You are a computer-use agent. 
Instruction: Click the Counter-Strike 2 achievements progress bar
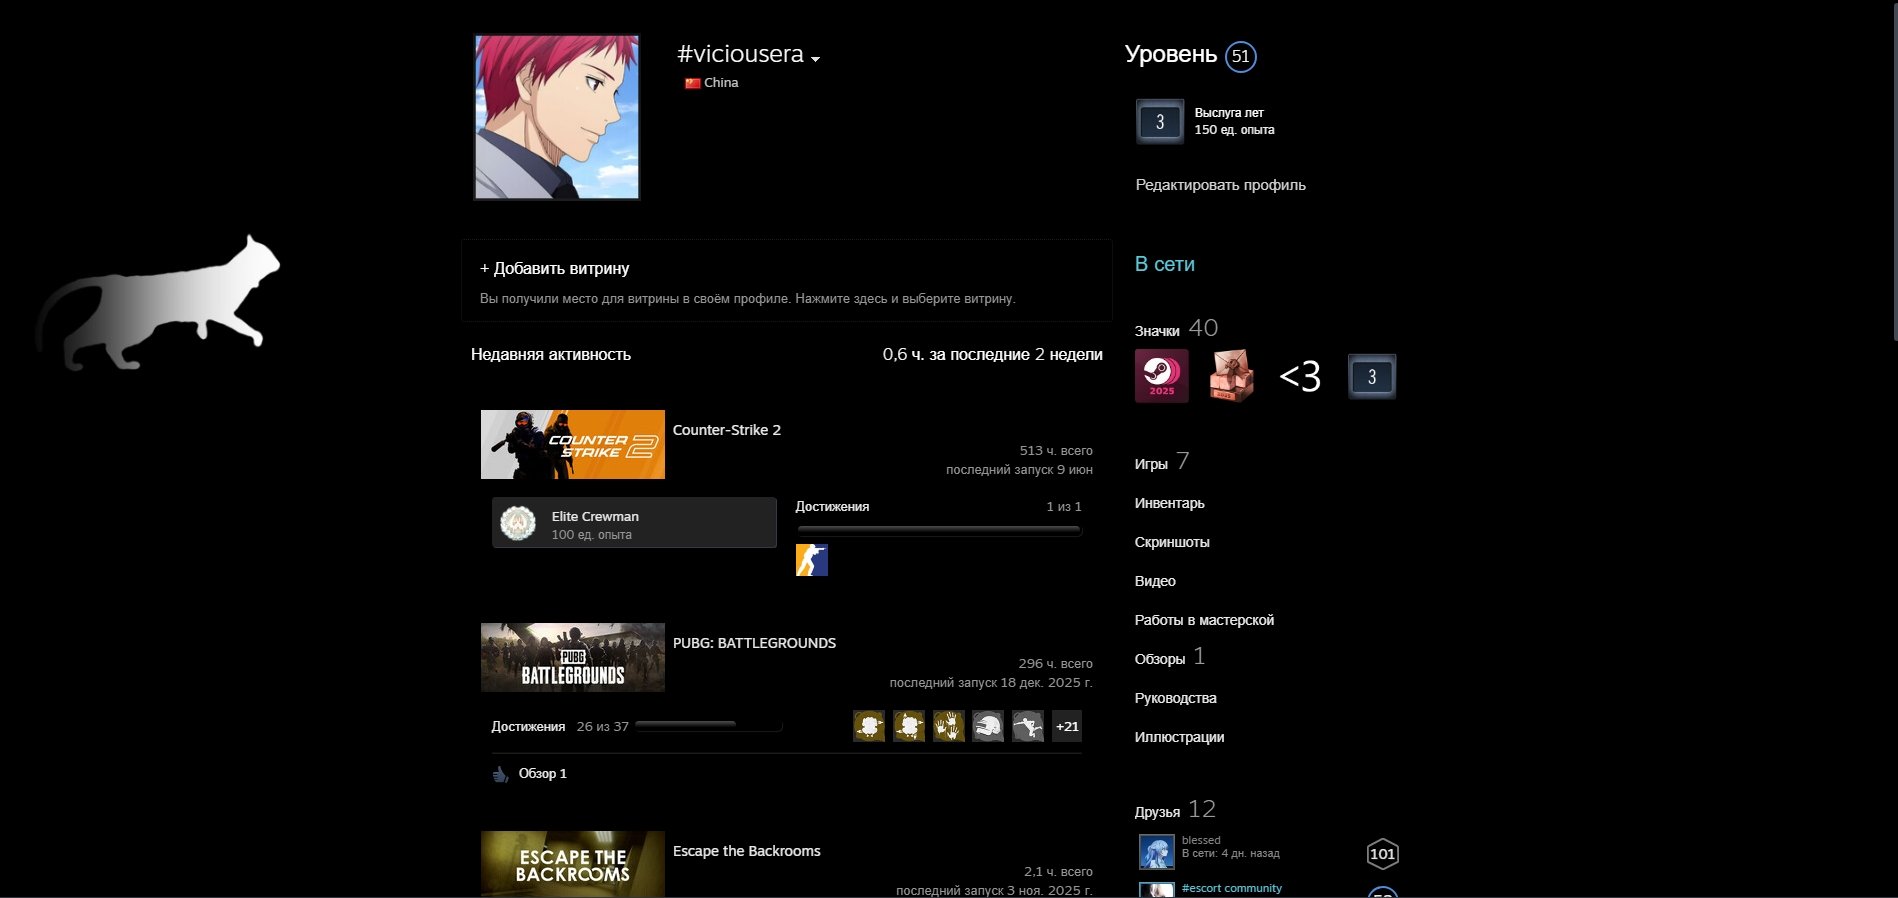(x=939, y=530)
